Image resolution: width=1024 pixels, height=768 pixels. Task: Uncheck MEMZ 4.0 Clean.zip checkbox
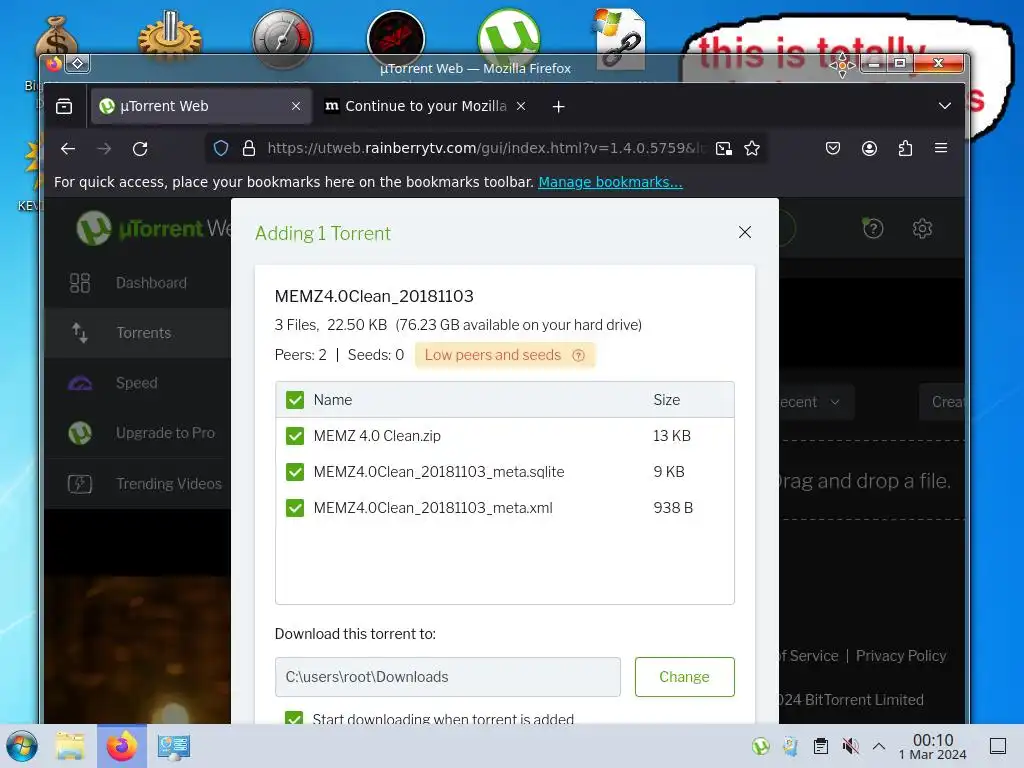pyautogui.click(x=295, y=436)
